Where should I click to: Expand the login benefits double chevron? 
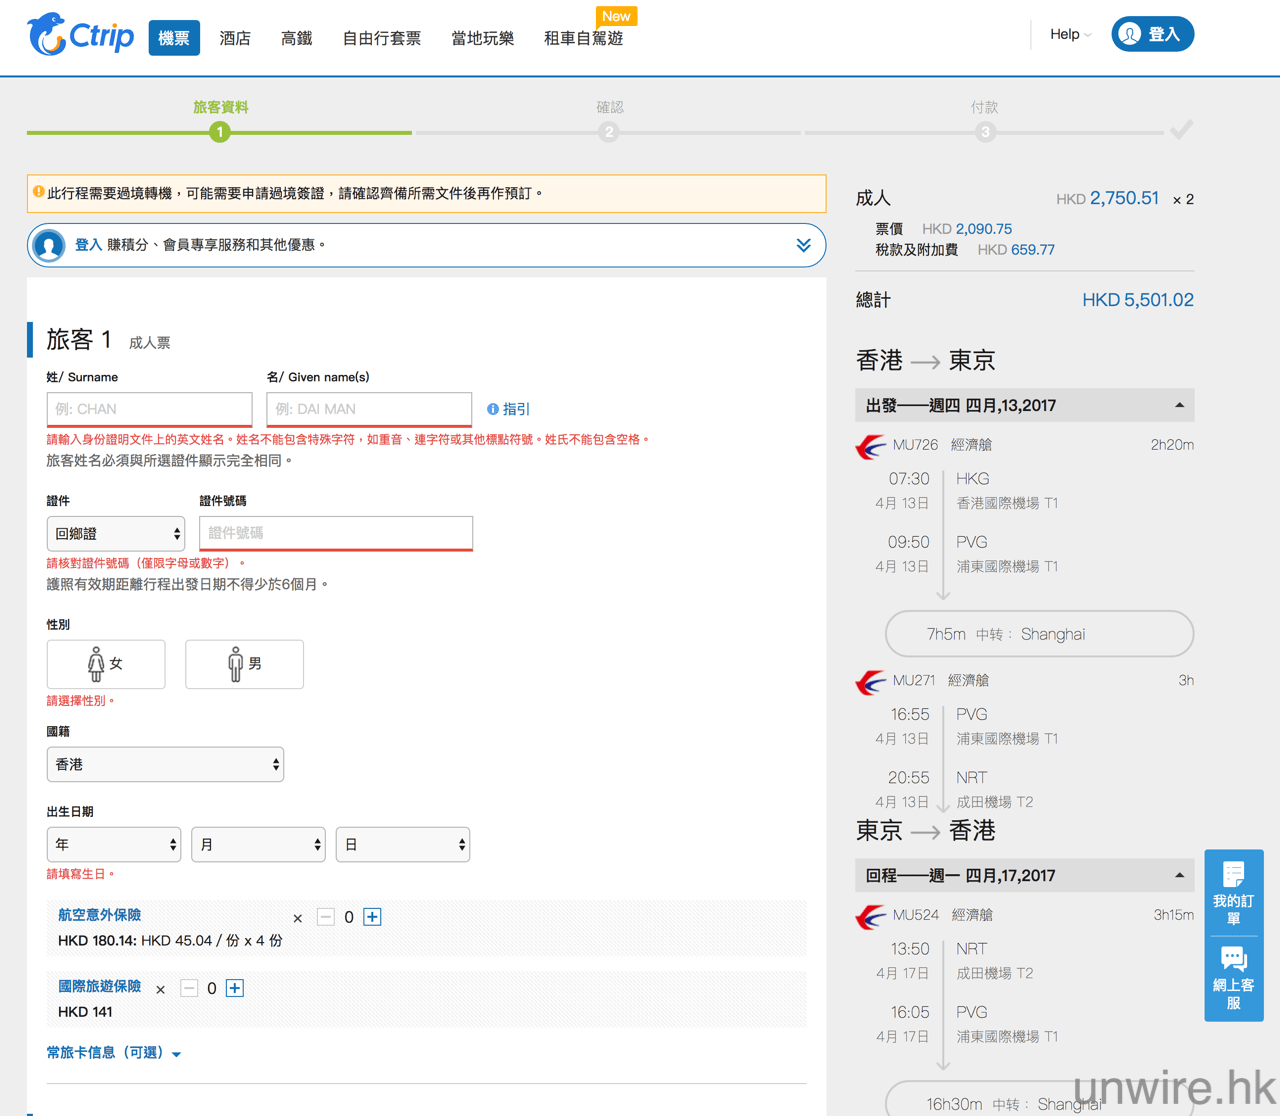803,245
